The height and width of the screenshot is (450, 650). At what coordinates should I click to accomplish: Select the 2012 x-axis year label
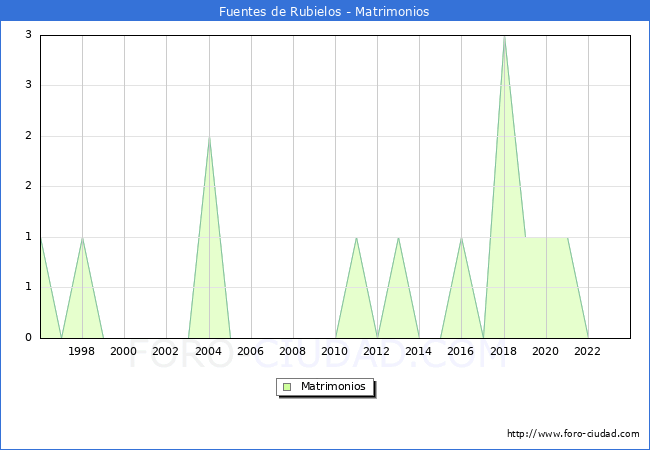[x=377, y=351]
